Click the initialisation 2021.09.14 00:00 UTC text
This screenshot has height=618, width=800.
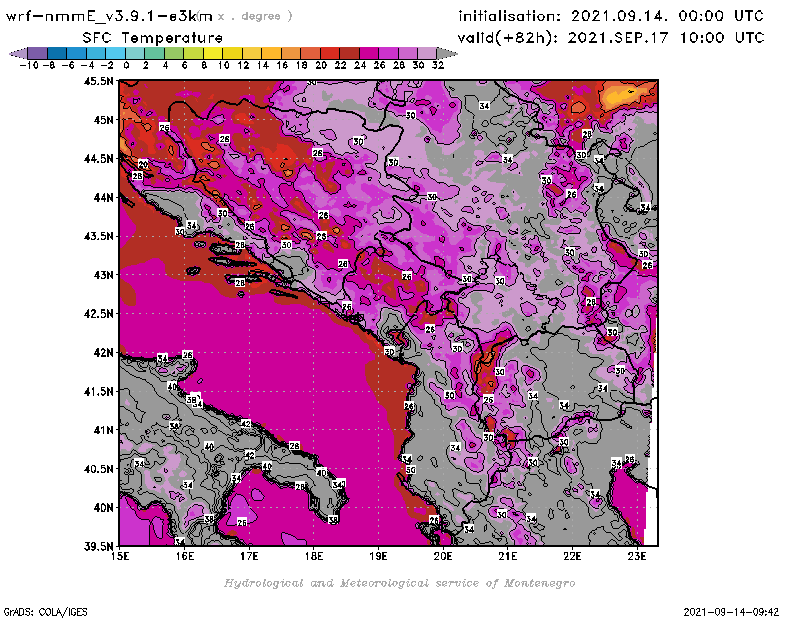pos(611,16)
